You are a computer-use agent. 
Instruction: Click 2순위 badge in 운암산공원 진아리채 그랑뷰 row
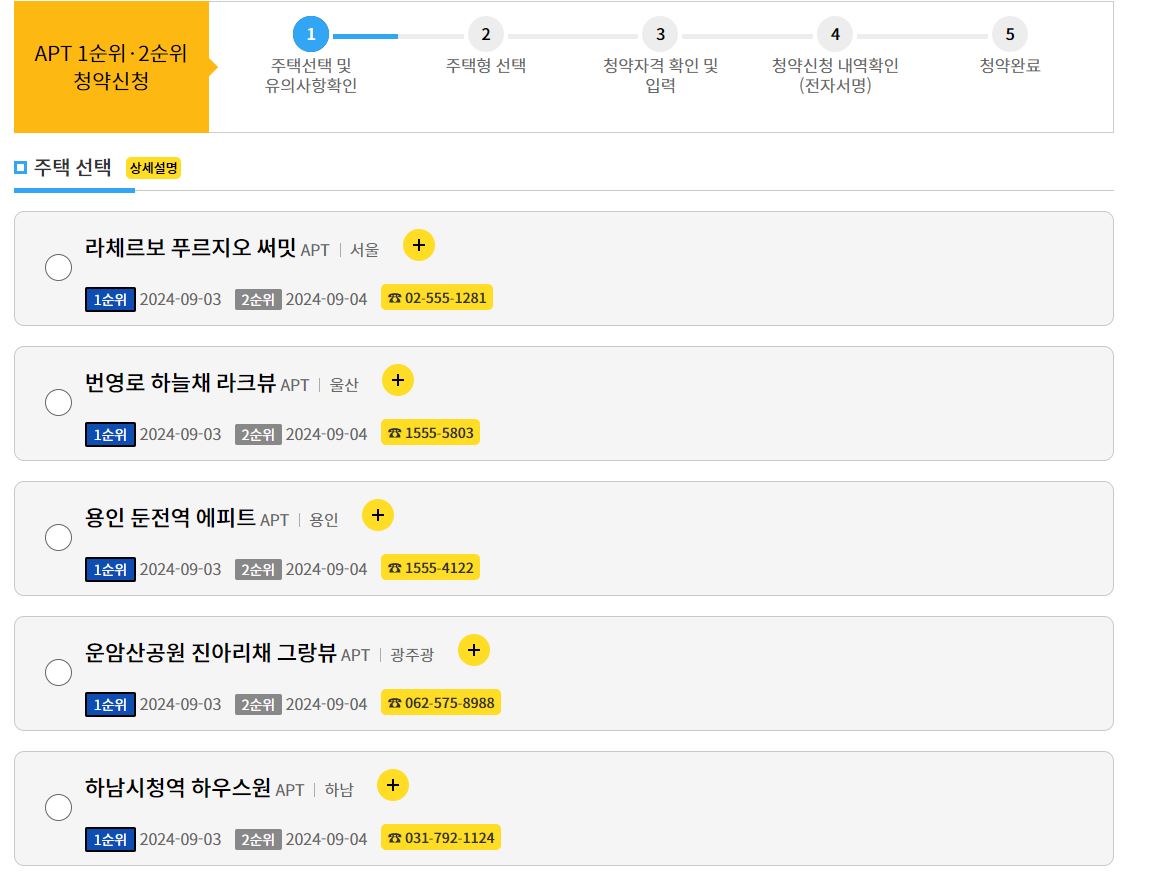(258, 705)
